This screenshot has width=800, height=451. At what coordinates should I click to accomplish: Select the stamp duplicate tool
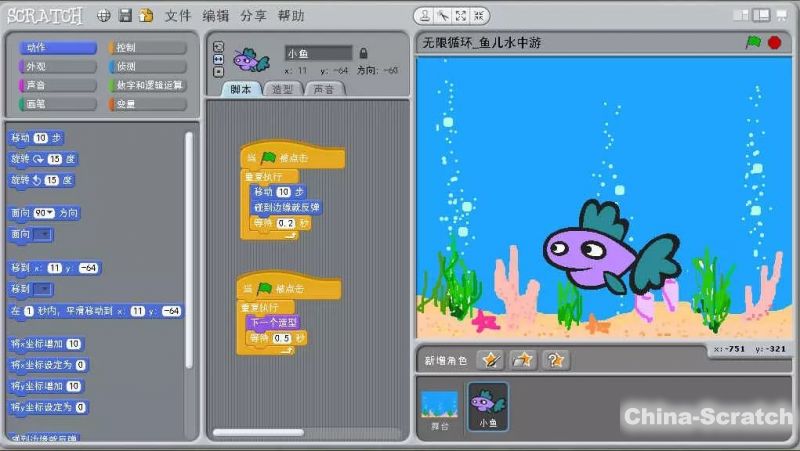pyautogui.click(x=425, y=16)
